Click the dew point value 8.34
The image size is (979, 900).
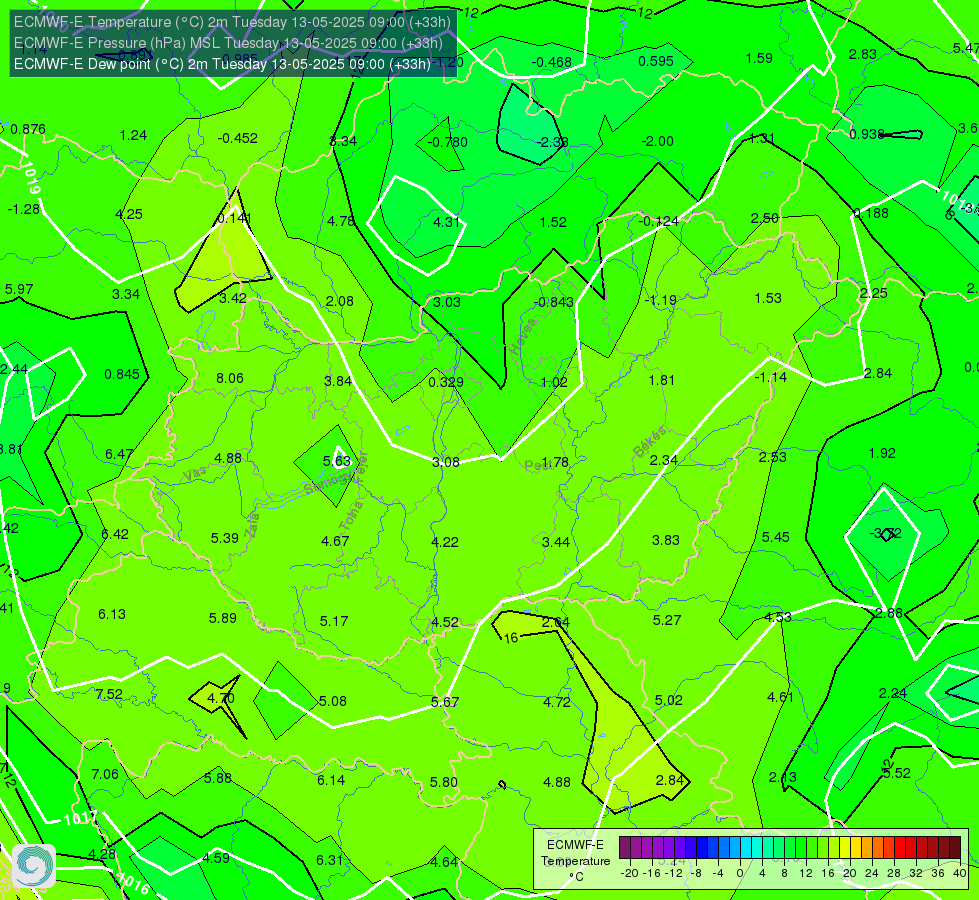point(343,141)
